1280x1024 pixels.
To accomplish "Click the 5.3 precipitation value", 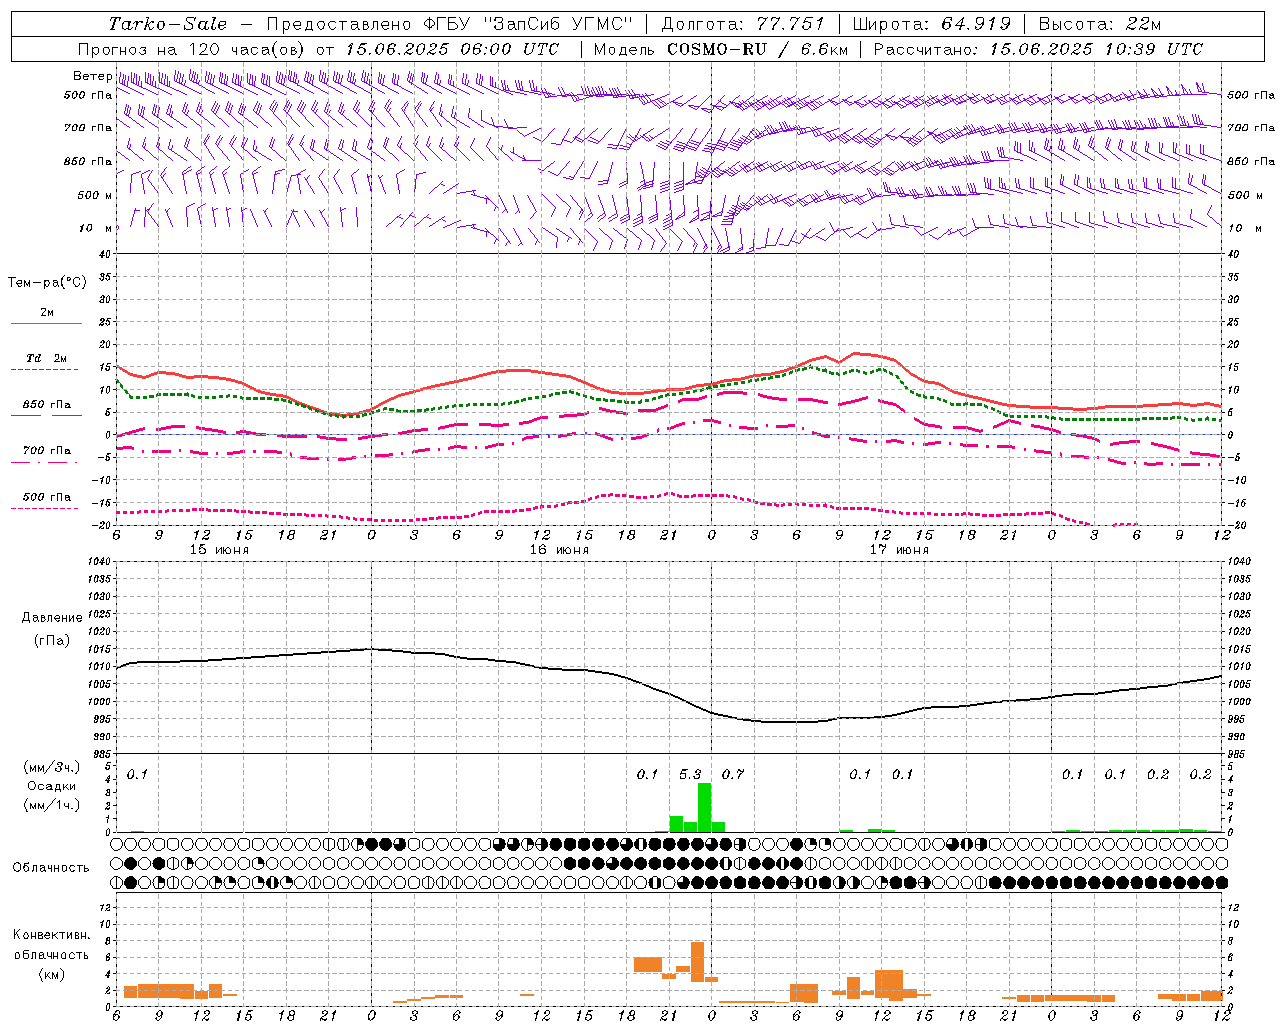I will (x=690, y=774).
